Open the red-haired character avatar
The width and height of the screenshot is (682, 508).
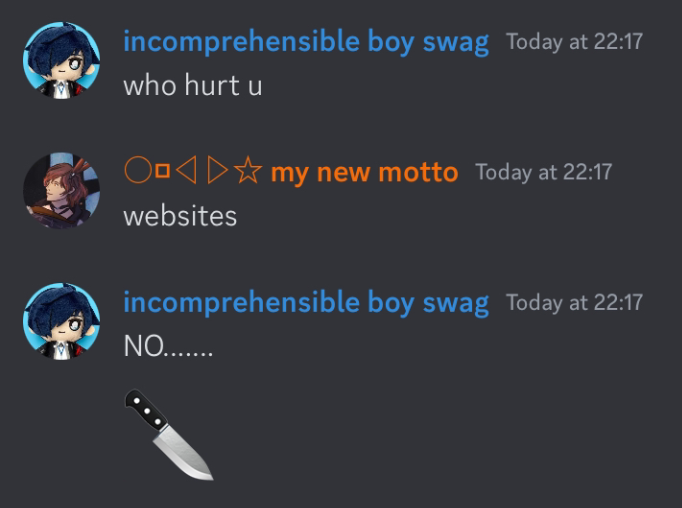pyautogui.click(x=61, y=190)
